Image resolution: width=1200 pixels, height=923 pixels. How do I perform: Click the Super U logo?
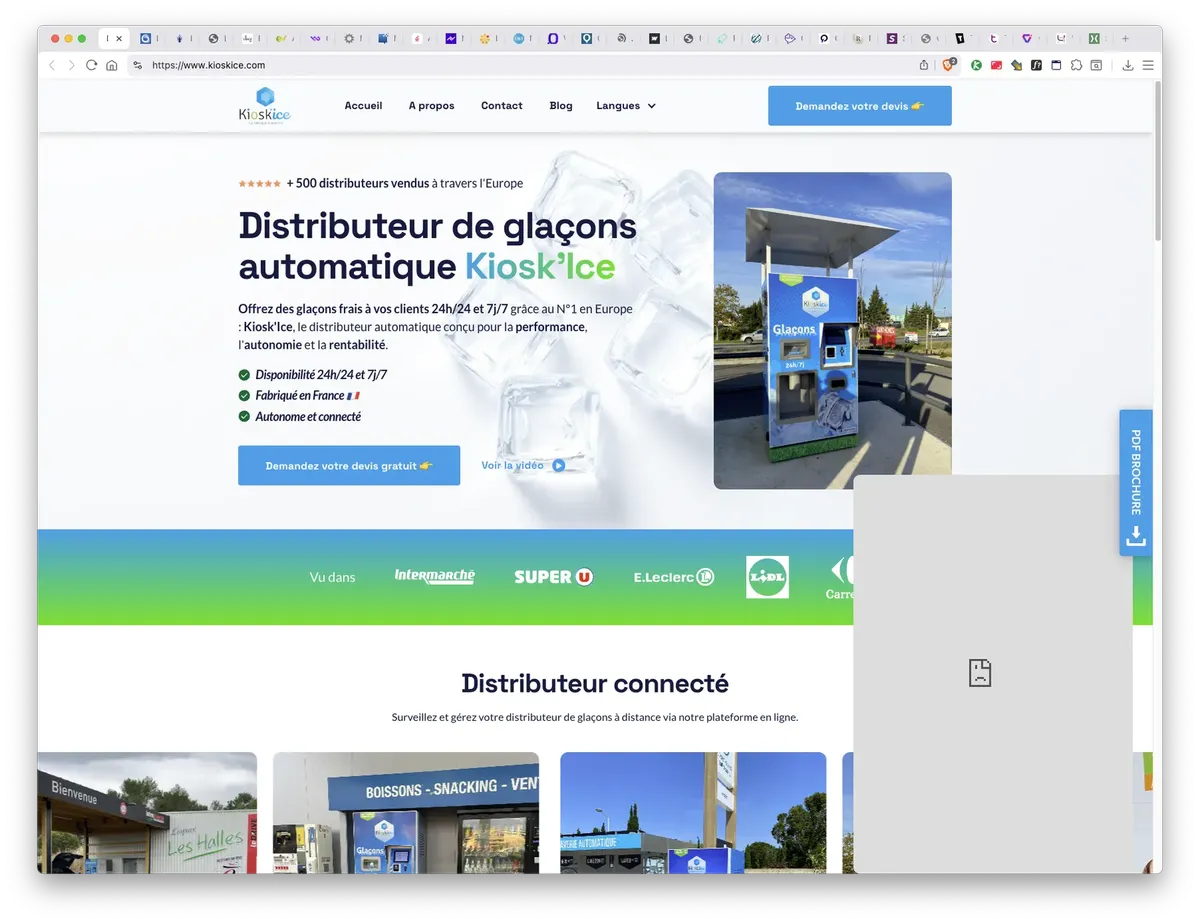(554, 577)
